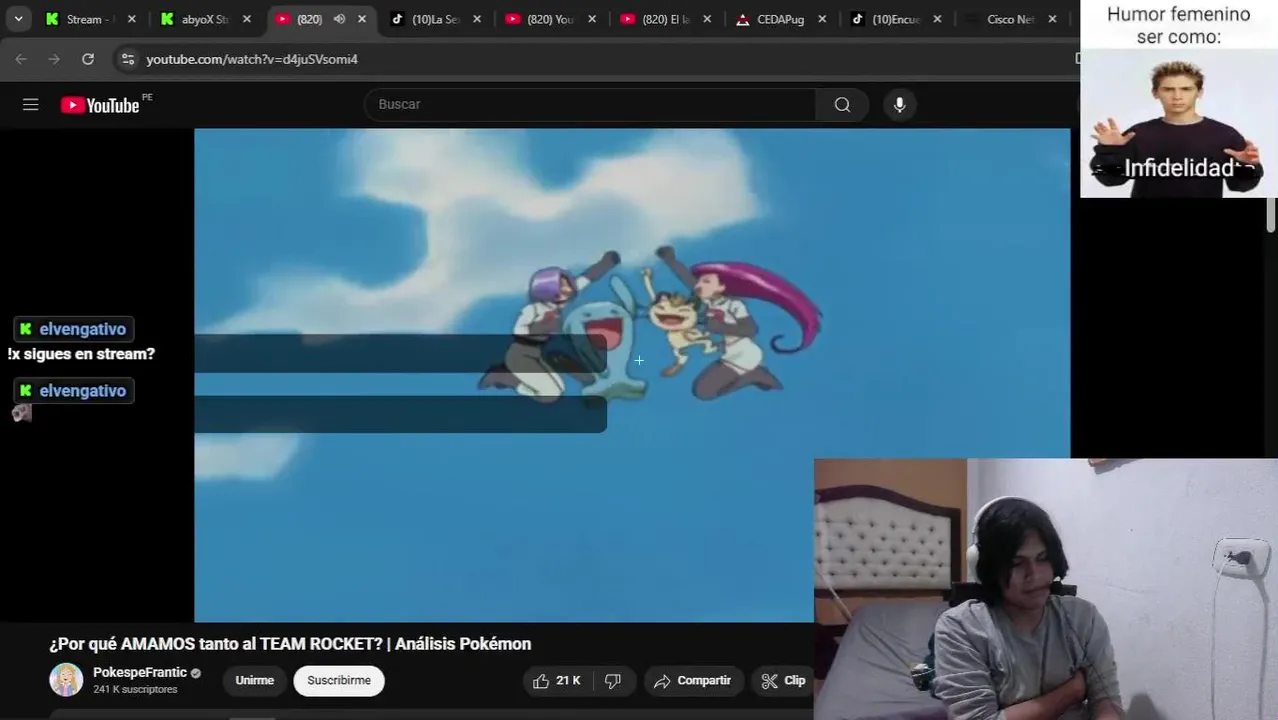The height and width of the screenshot is (720, 1278).
Task: Dislike the video thumbs-down icon
Action: pos(613,681)
